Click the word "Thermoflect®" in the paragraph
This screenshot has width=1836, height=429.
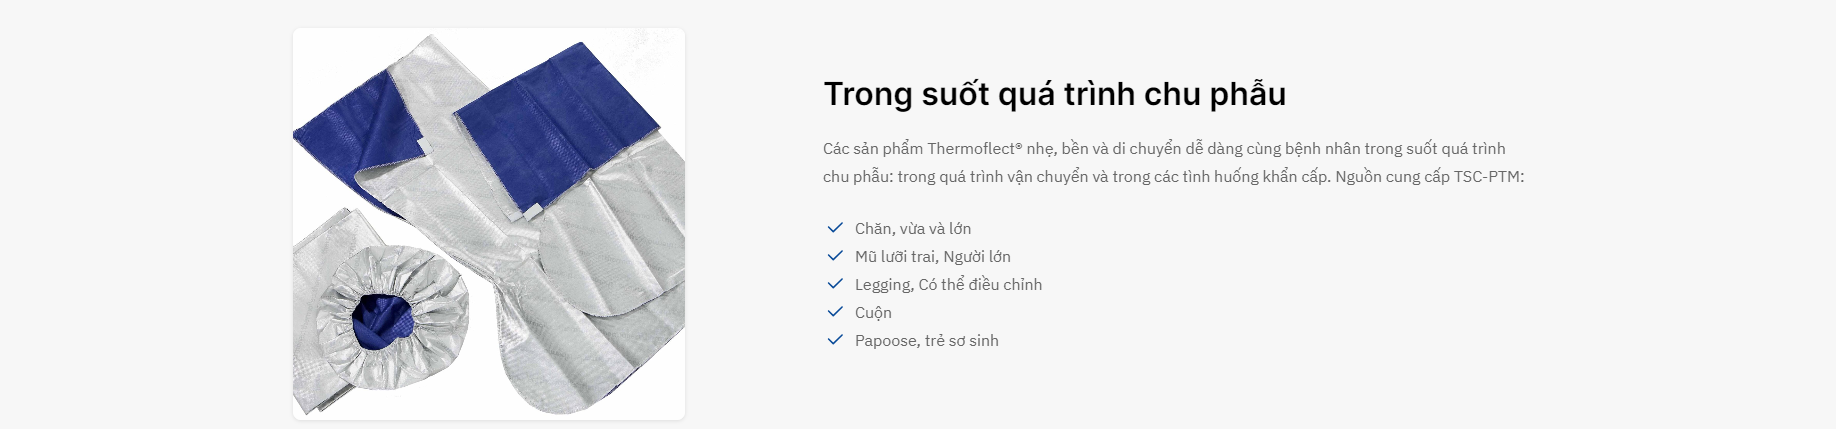click(x=974, y=149)
